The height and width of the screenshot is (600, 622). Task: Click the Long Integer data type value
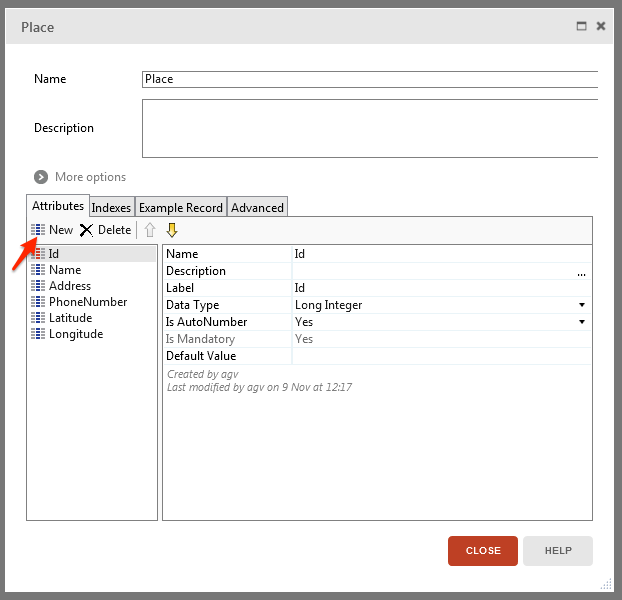(x=328, y=305)
